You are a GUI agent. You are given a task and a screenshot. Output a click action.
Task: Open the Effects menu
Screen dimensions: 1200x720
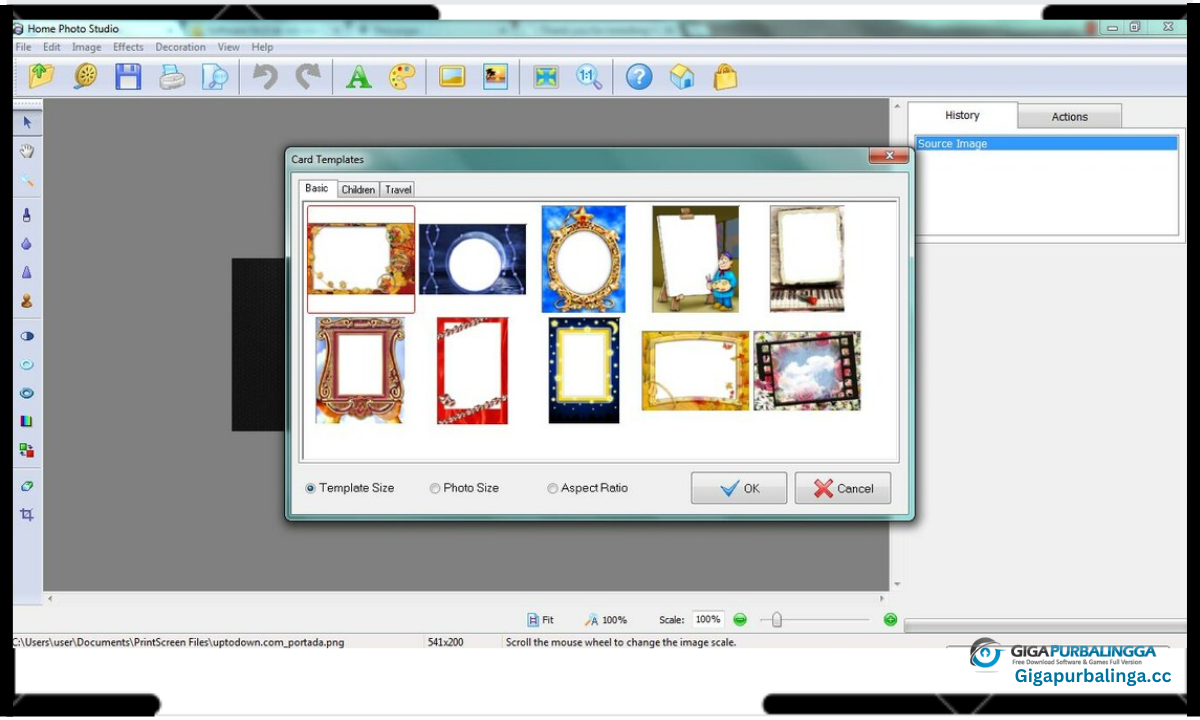click(x=128, y=47)
